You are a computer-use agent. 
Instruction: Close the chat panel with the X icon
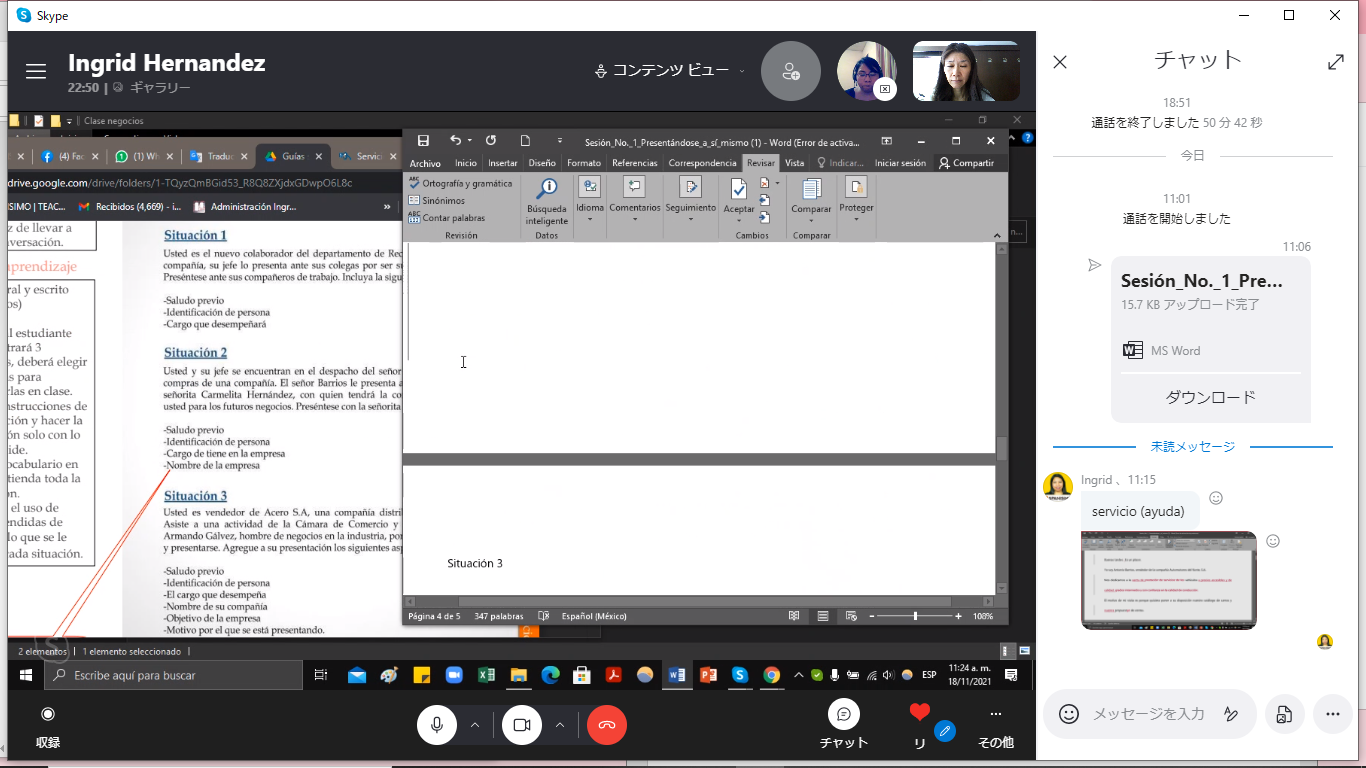[1060, 62]
